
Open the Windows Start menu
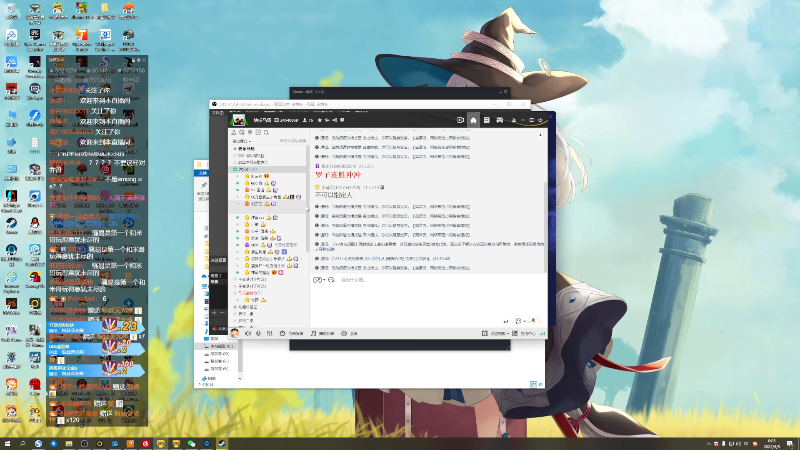pyautogui.click(x=7, y=444)
